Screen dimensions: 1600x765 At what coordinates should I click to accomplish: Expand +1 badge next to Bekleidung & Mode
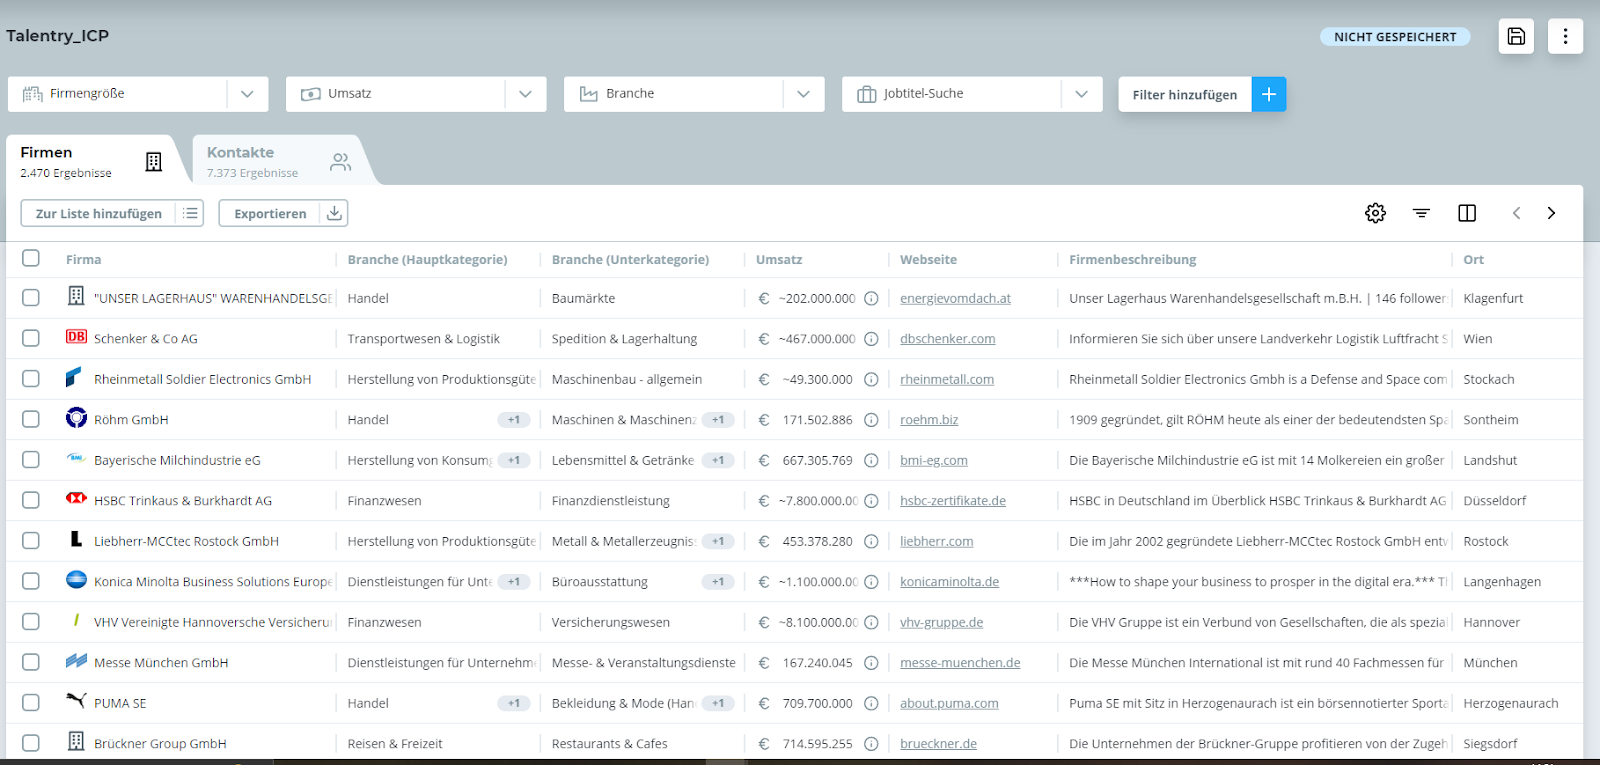718,703
